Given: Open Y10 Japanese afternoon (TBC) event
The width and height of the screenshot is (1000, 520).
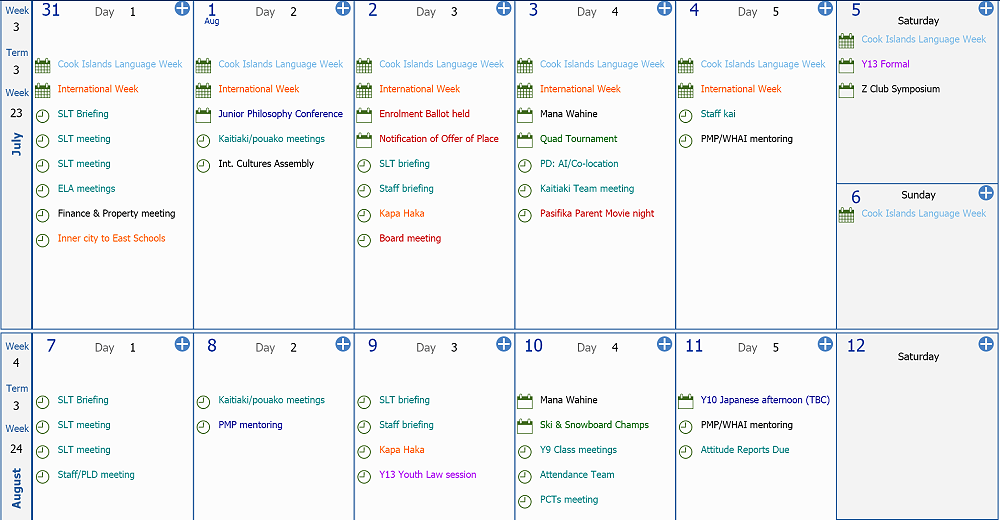Looking at the screenshot, I should click(x=764, y=400).
